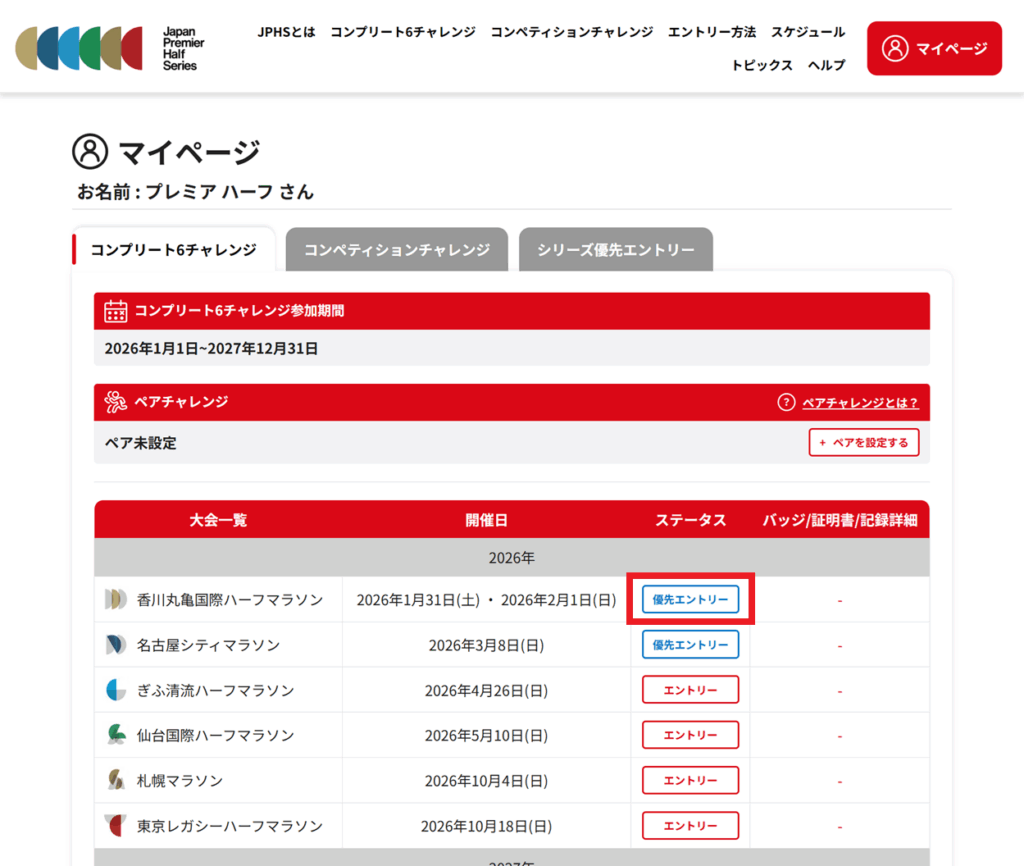Click the runners icon beside ペアチャレンジ
The width and height of the screenshot is (1024, 866).
click(x=116, y=402)
